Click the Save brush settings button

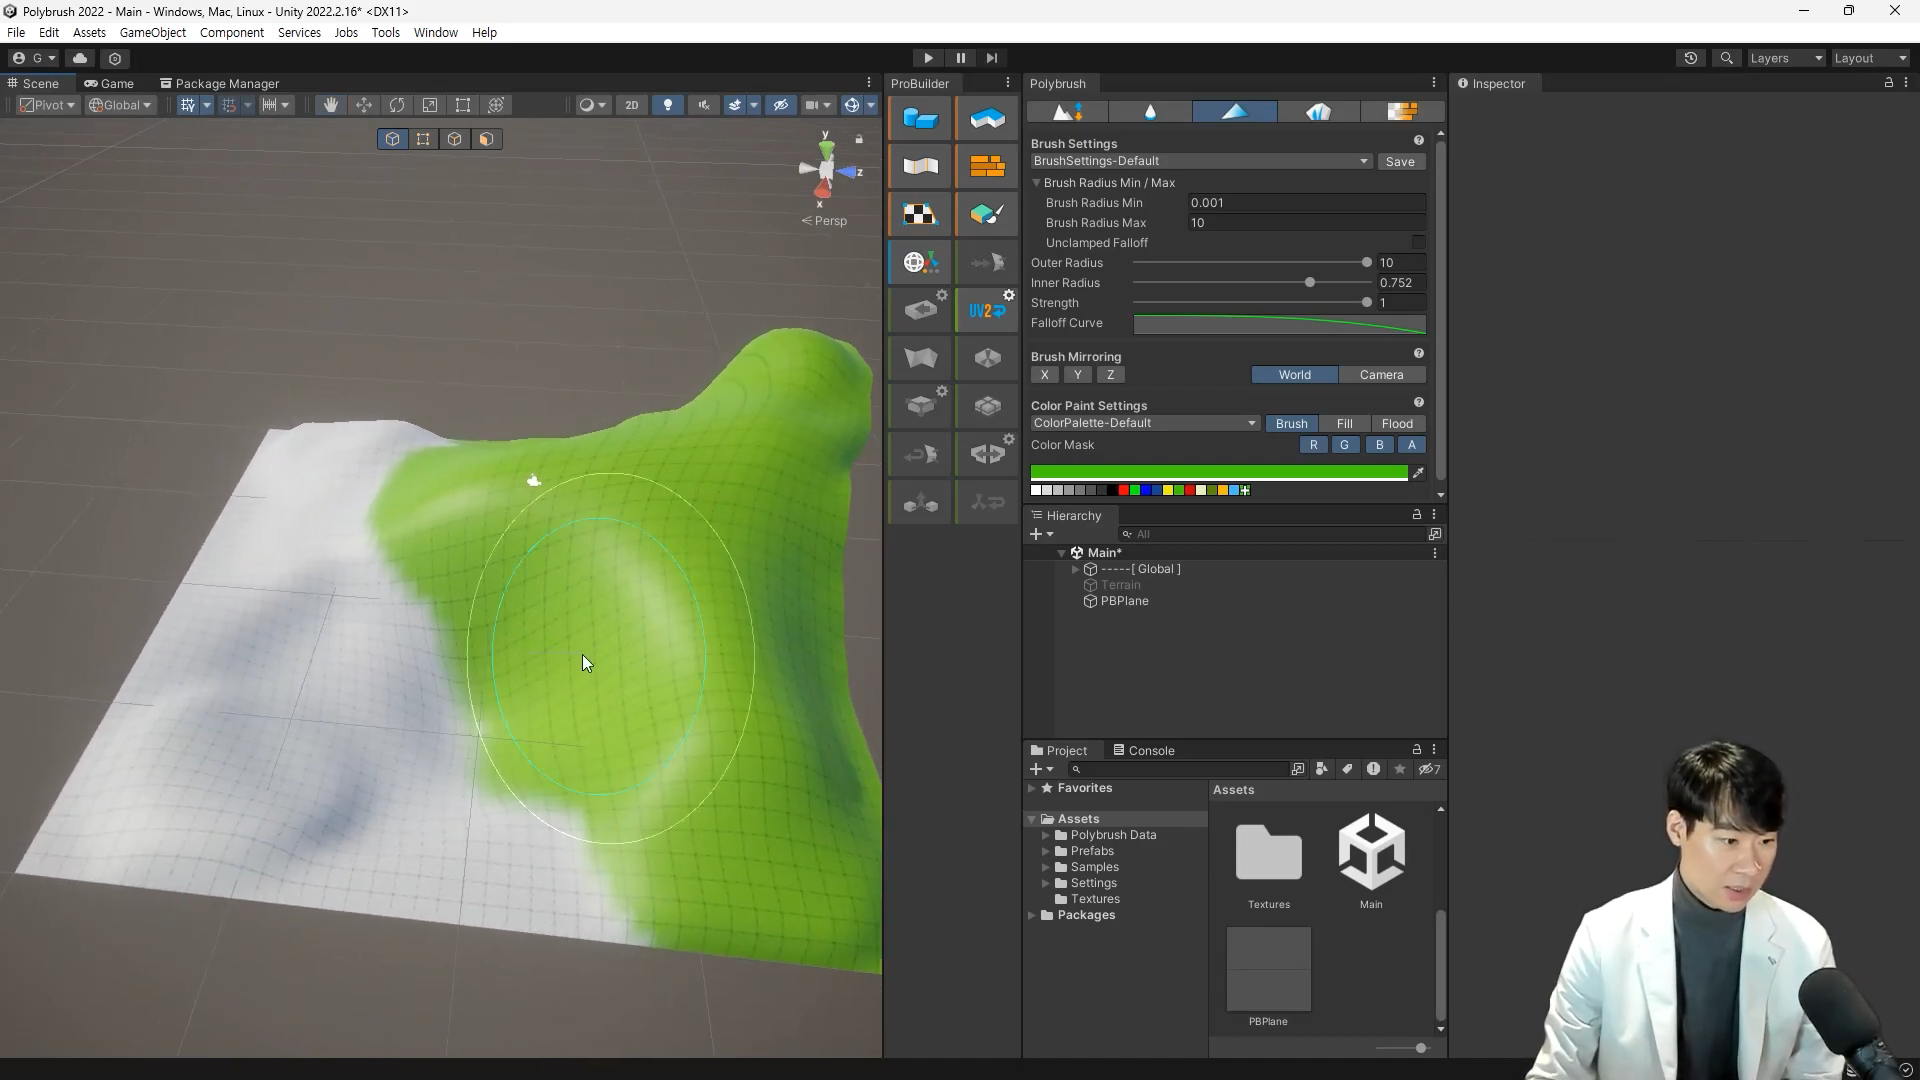1400,161
